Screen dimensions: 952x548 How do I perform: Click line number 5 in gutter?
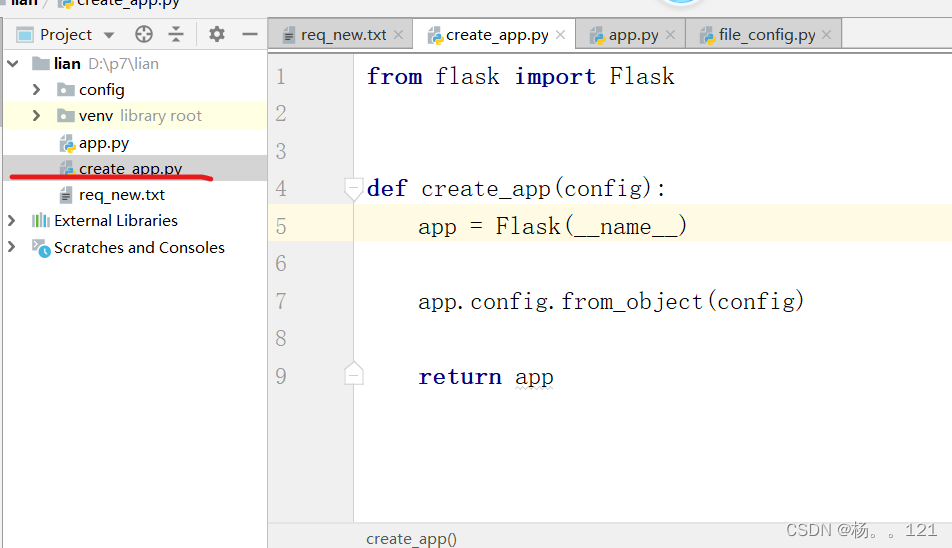pos(280,226)
